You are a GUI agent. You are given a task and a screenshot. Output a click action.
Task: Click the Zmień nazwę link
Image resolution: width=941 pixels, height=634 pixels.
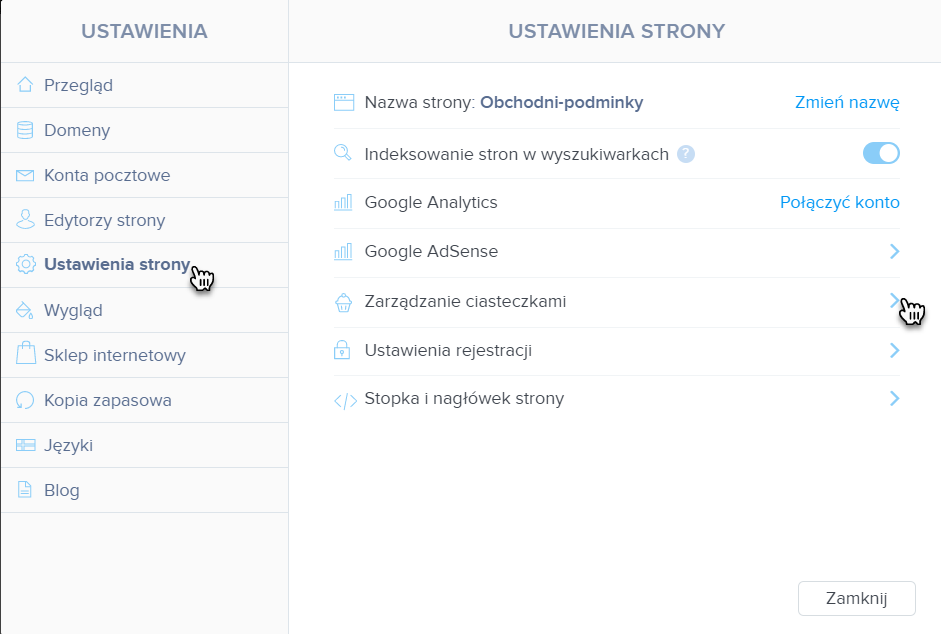tap(847, 103)
